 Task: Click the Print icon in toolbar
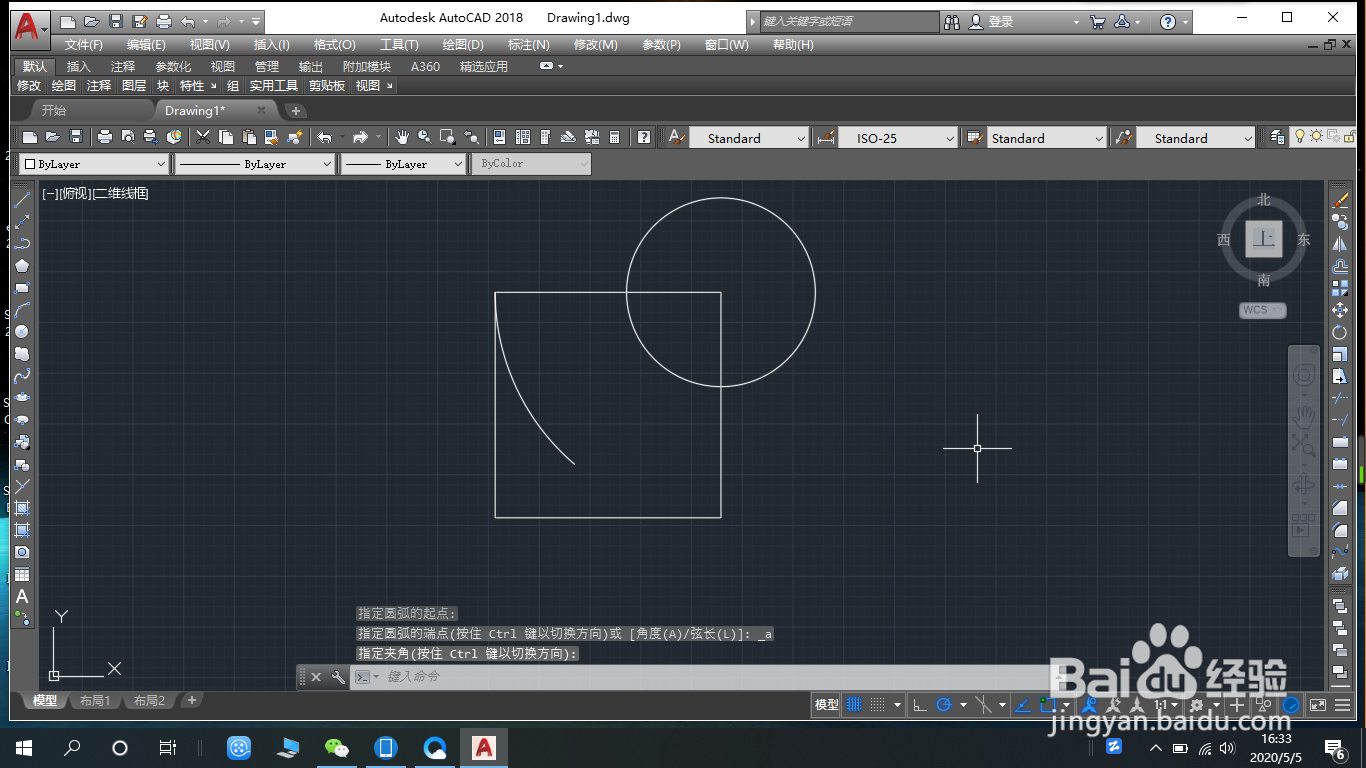[x=104, y=137]
